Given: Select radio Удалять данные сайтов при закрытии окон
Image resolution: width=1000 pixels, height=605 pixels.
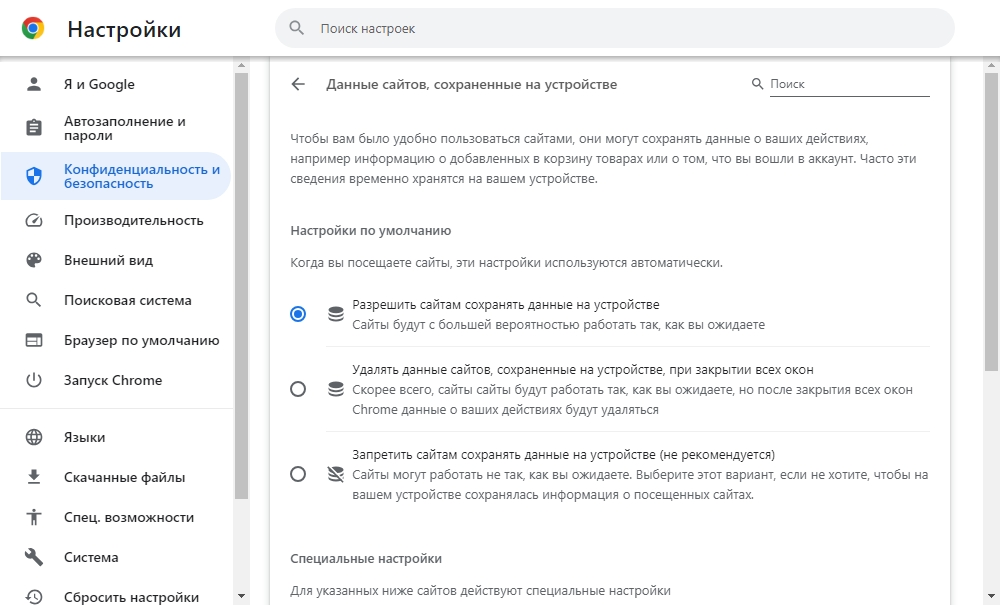Looking at the screenshot, I should (x=298, y=389).
